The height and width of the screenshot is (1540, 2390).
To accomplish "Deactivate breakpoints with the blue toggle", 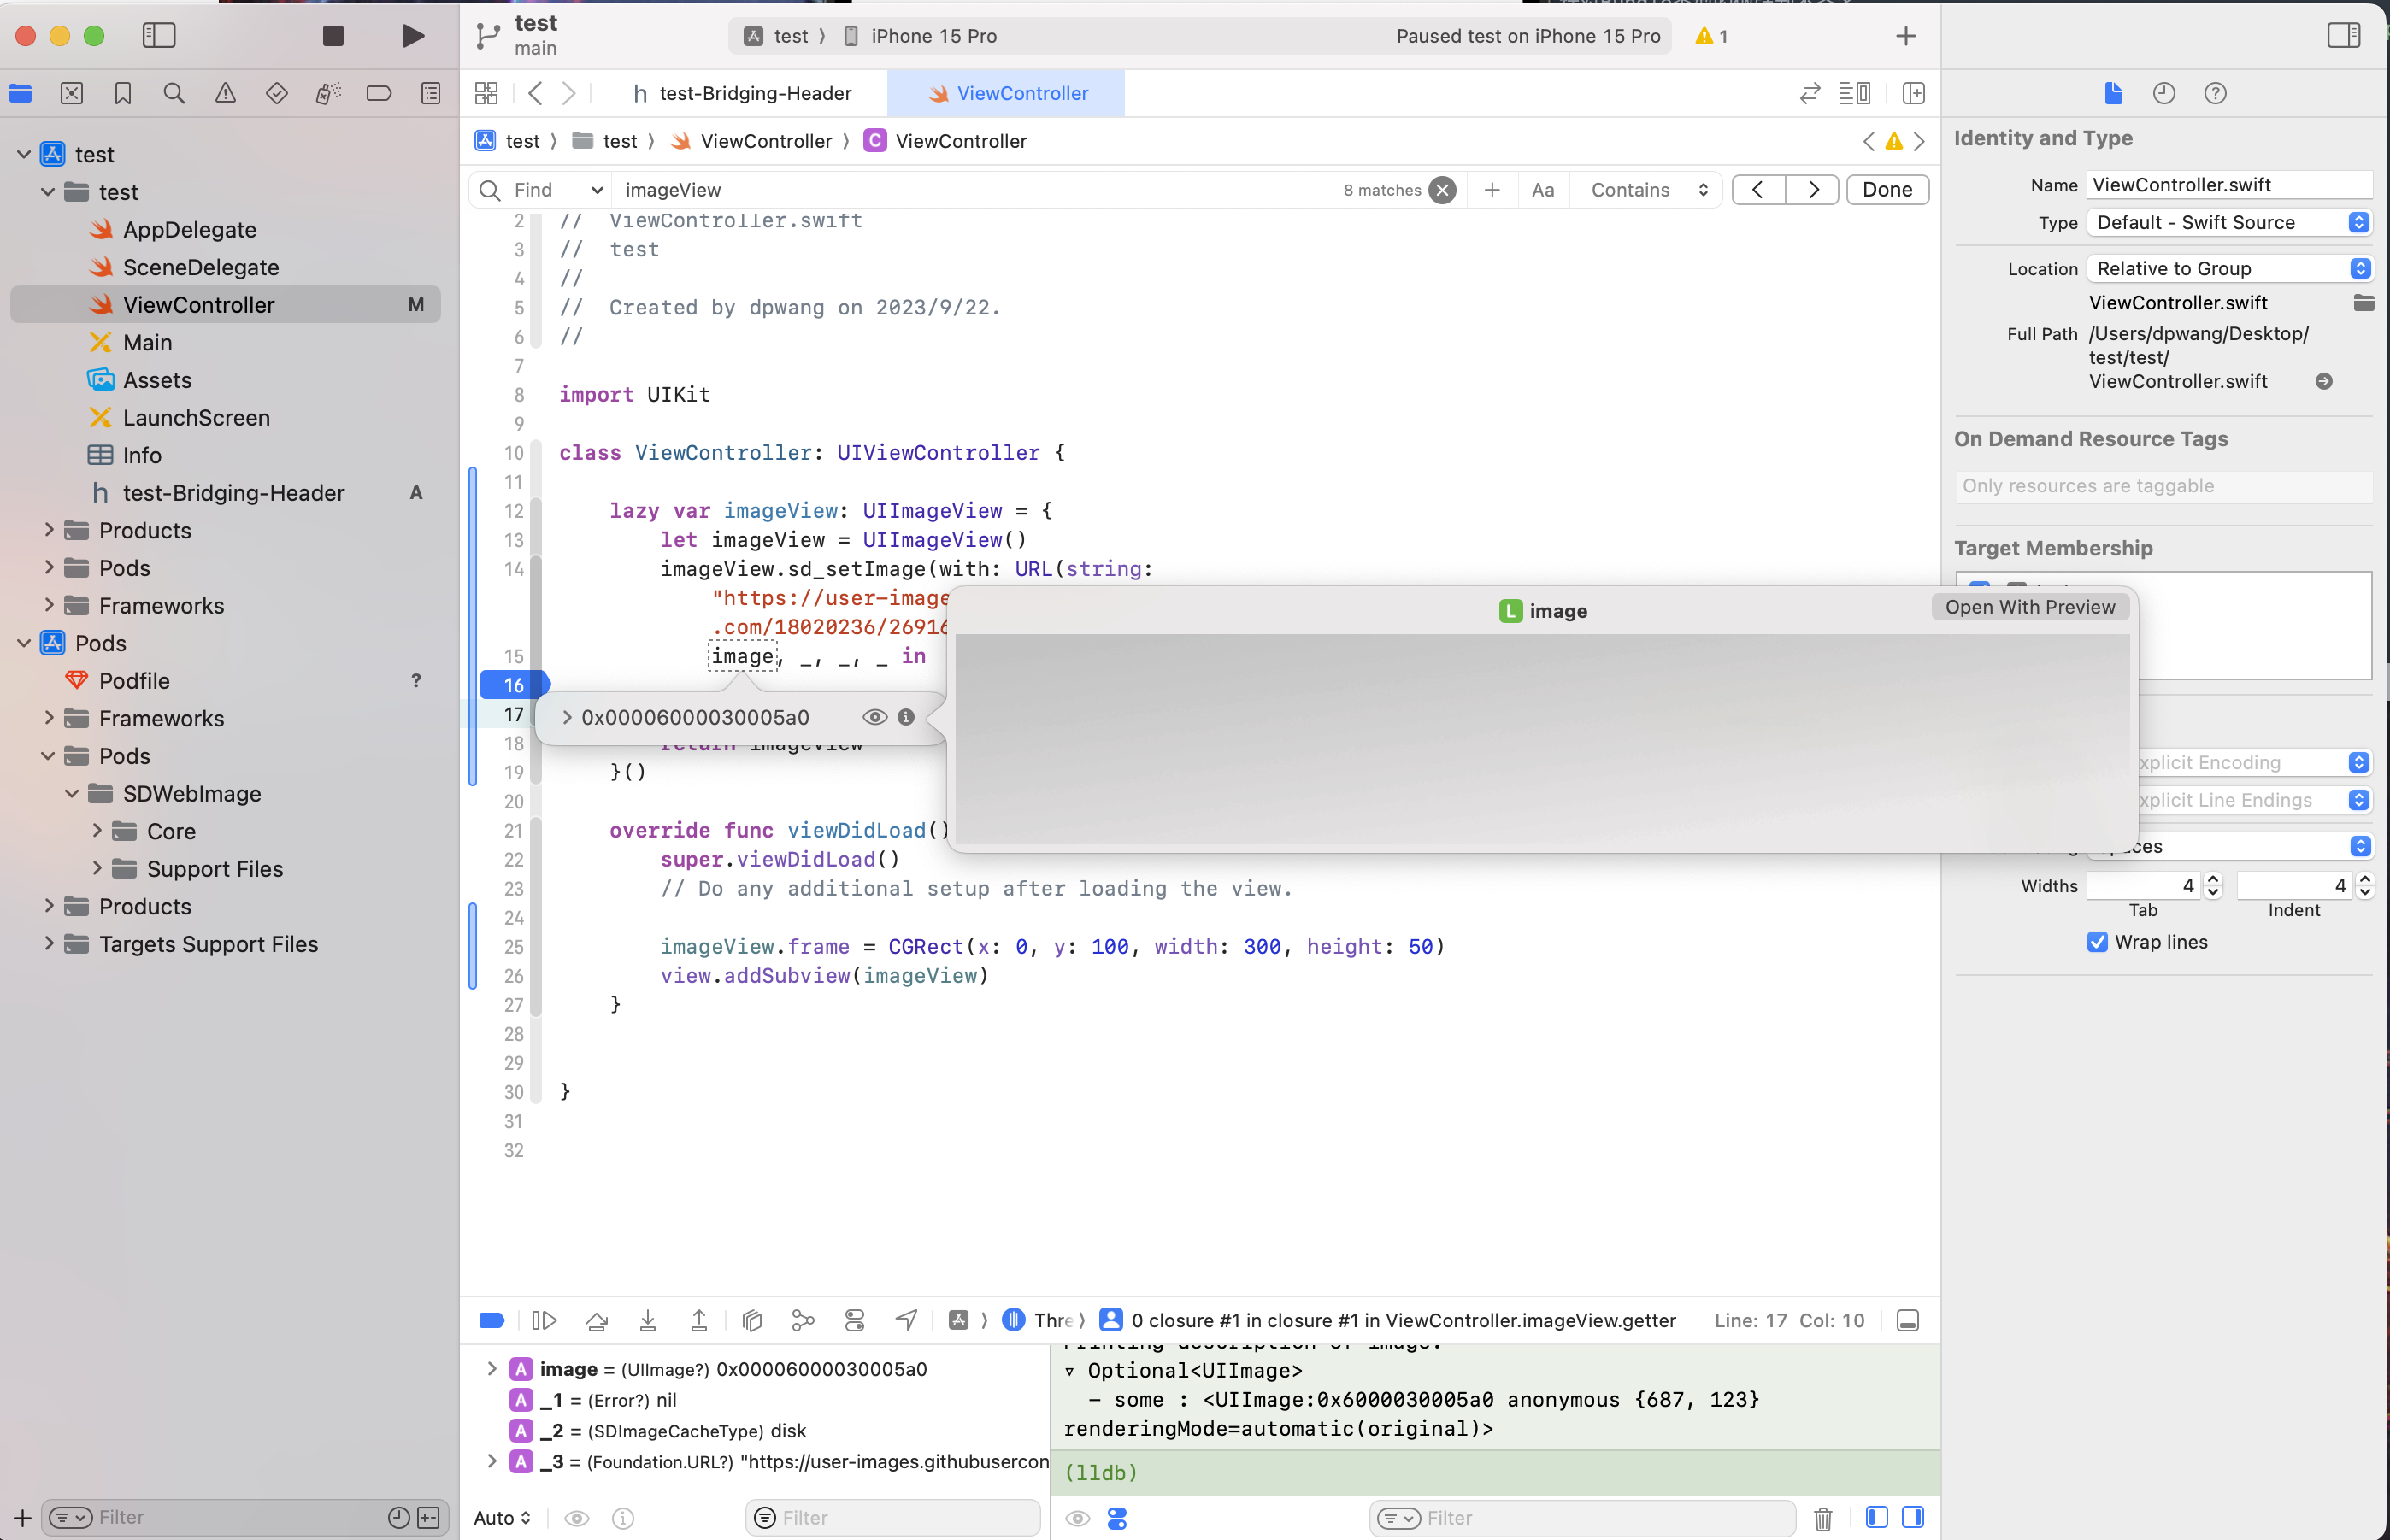I will pos(491,1320).
